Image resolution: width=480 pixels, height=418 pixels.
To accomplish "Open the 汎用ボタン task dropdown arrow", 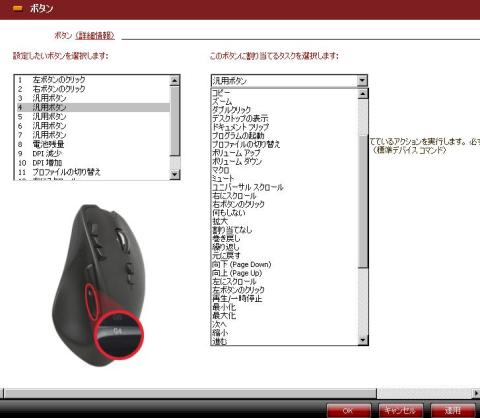I will [362, 80].
